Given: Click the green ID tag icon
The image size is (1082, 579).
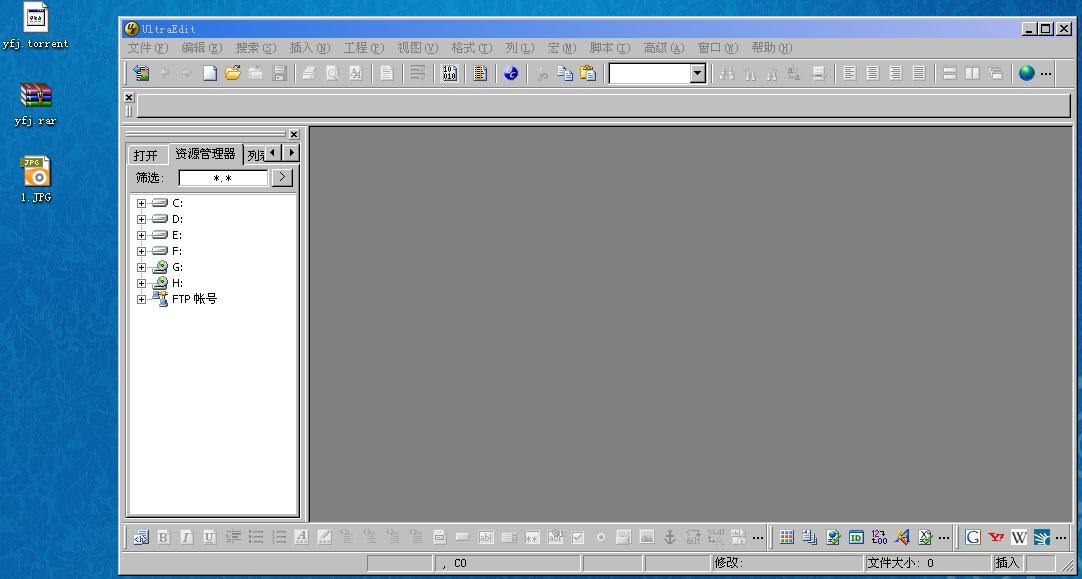Looking at the screenshot, I should [x=856, y=537].
